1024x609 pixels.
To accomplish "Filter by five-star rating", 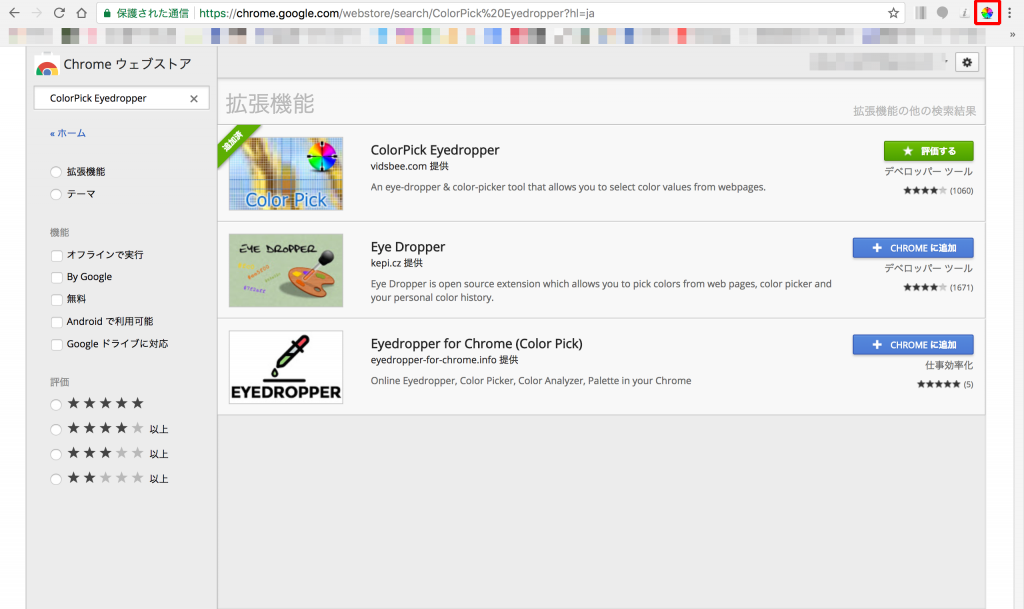I will [56, 405].
